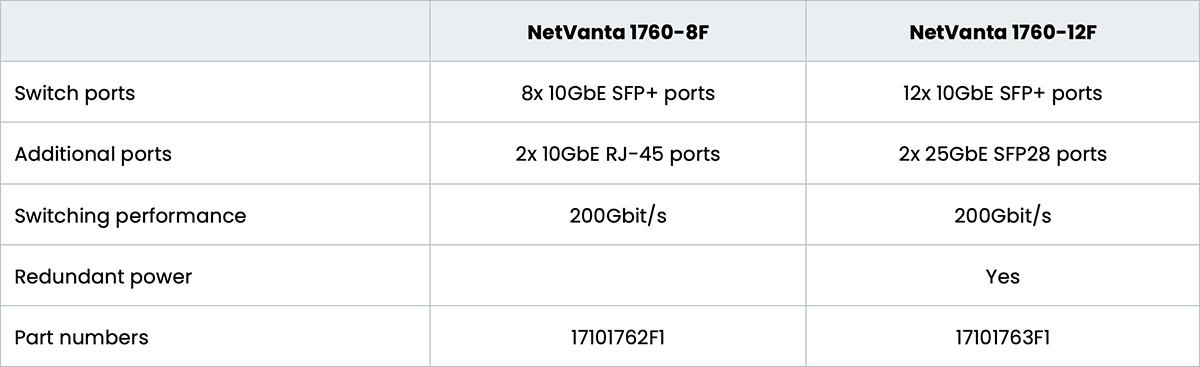Click the Part numbers row label

tap(82, 337)
